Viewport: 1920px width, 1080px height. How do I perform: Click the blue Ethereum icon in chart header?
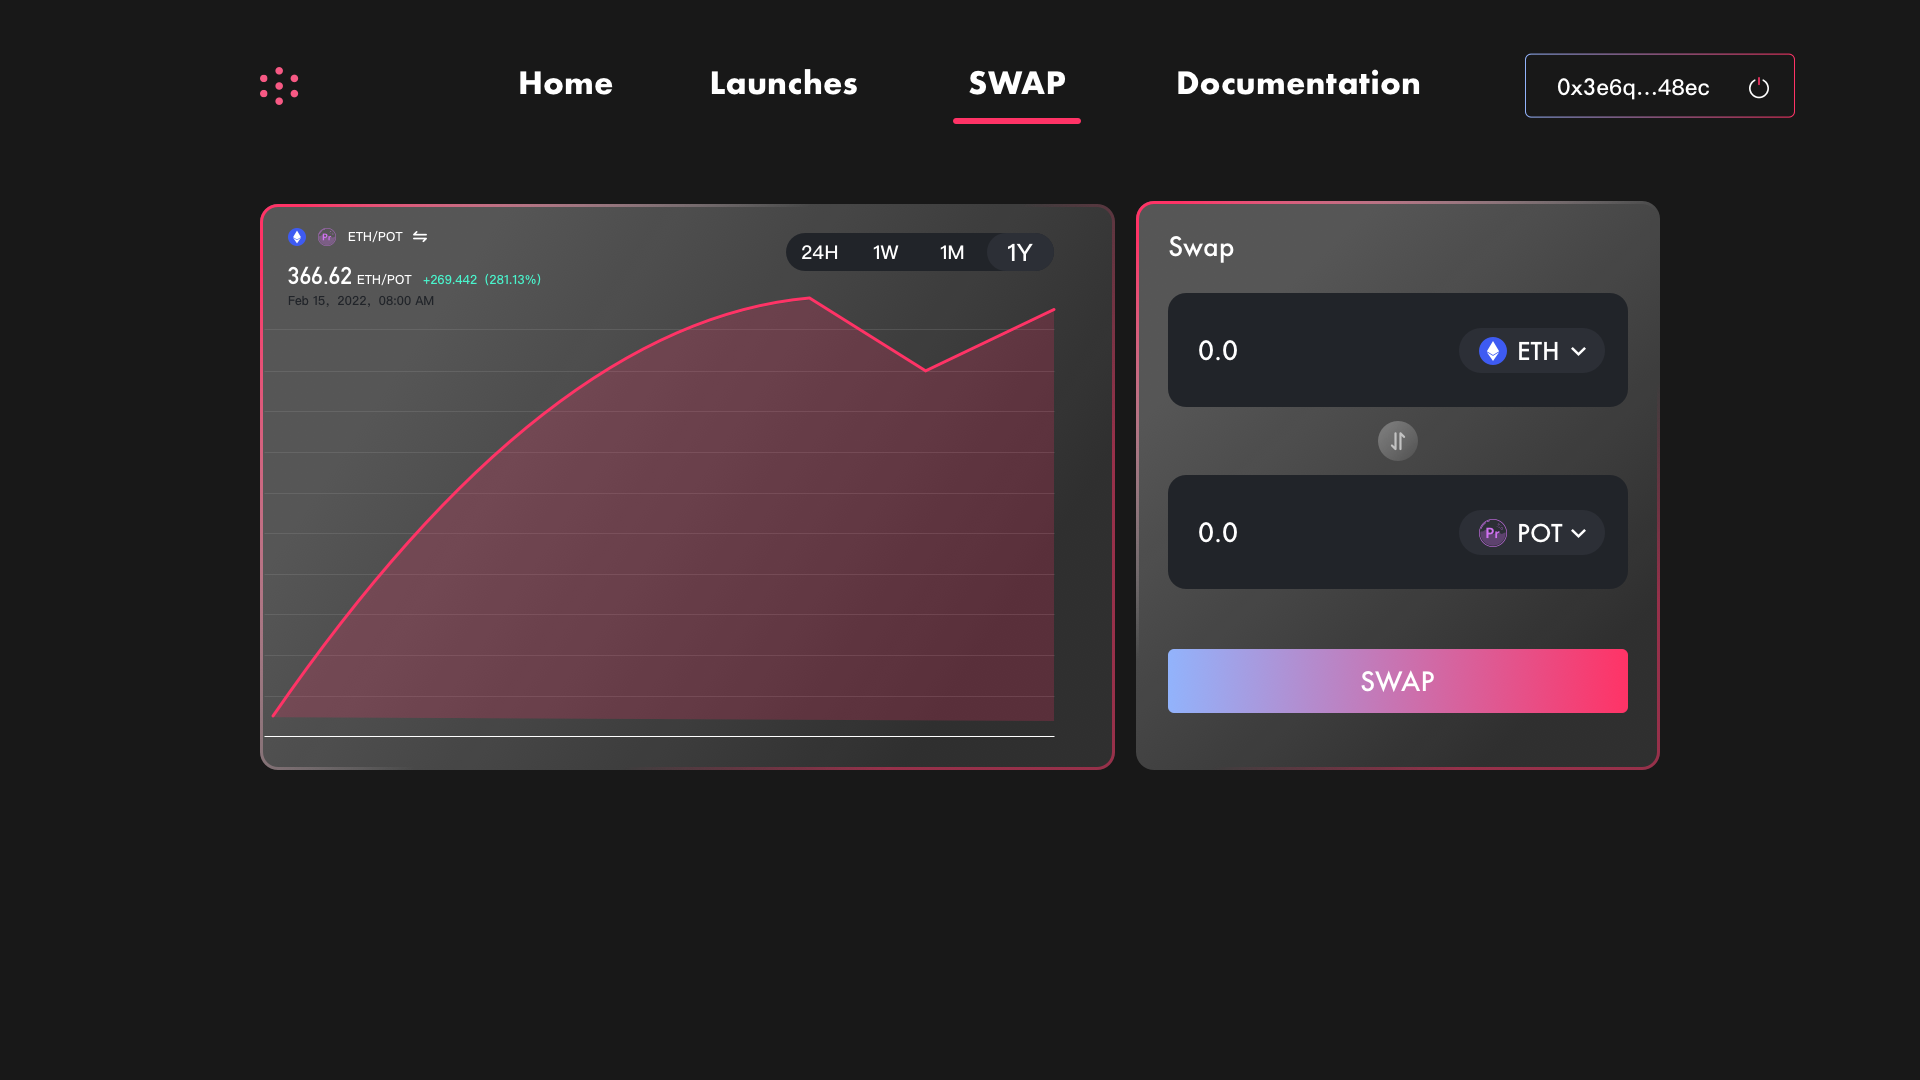tap(297, 237)
